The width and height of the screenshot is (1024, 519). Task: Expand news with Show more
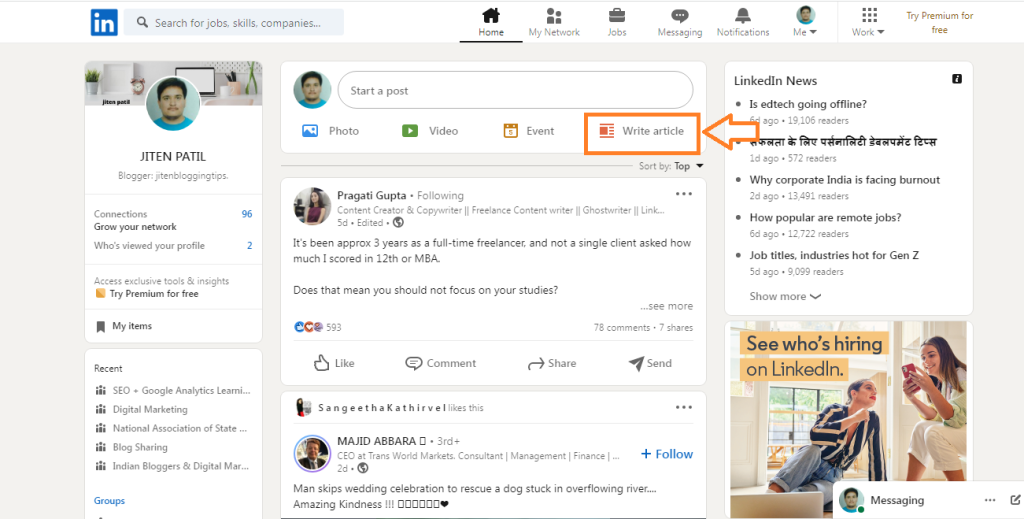(785, 296)
